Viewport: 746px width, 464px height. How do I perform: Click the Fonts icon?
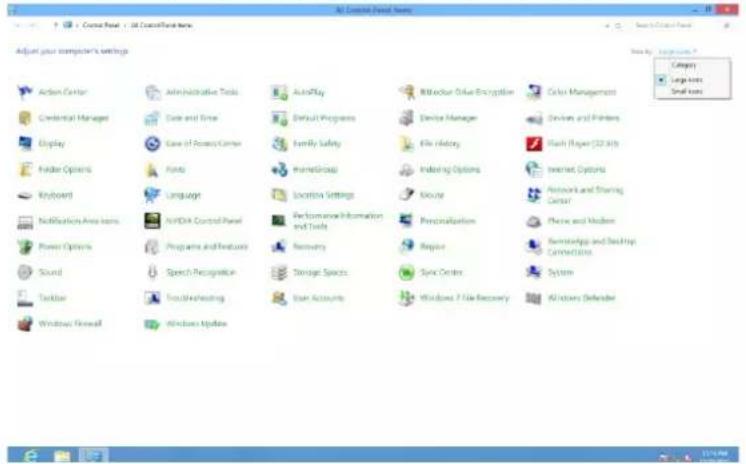point(152,169)
